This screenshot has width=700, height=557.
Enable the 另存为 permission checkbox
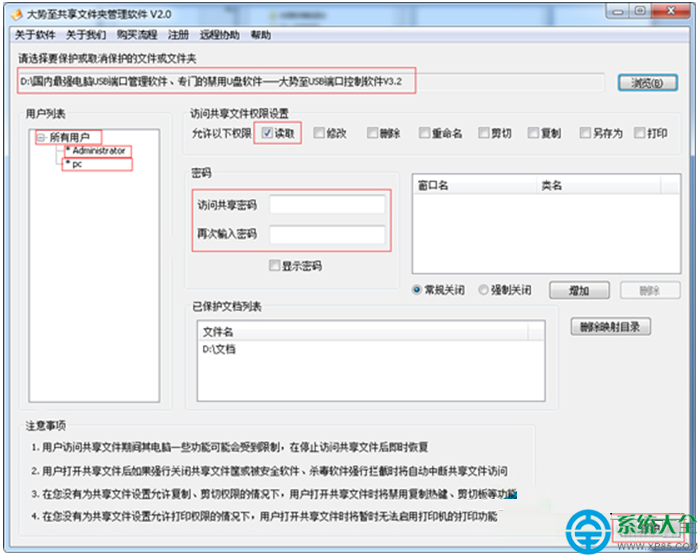[585, 133]
